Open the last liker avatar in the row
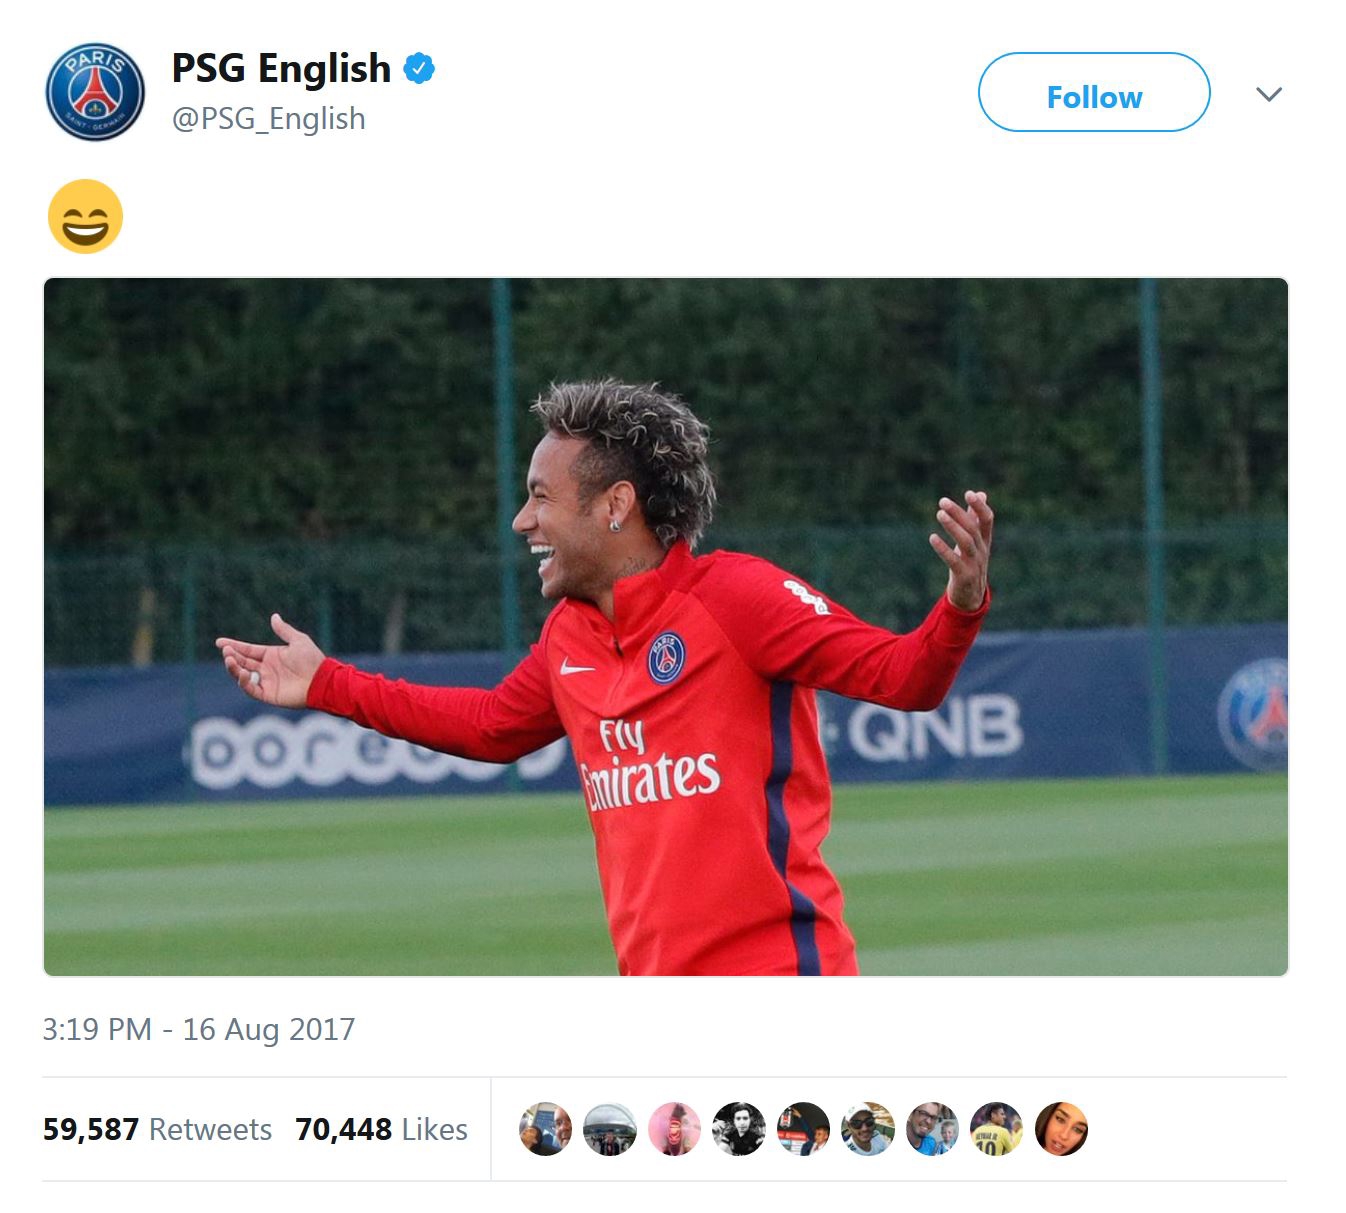The image size is (1346, 1213). pos(1061,1129)
